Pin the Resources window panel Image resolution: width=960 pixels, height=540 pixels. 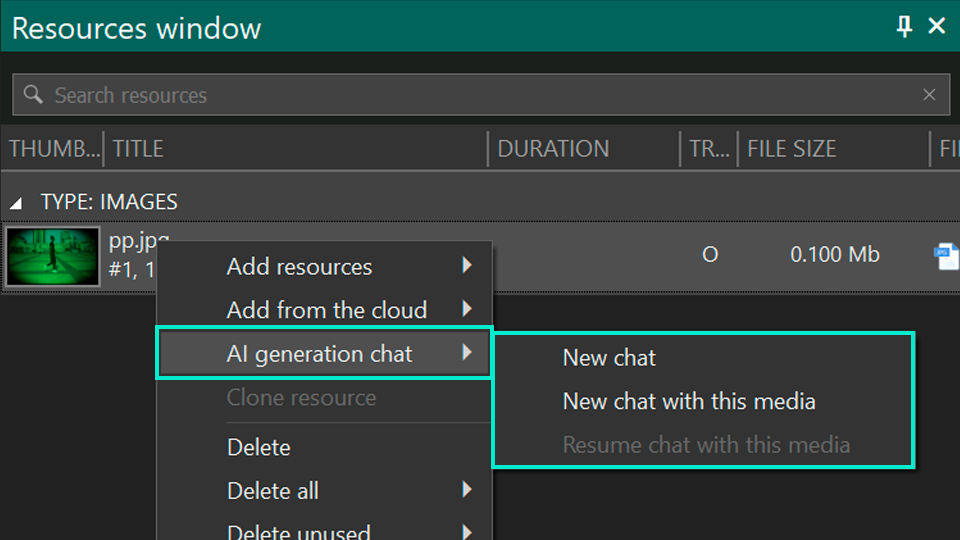click(x=904, y=26)
